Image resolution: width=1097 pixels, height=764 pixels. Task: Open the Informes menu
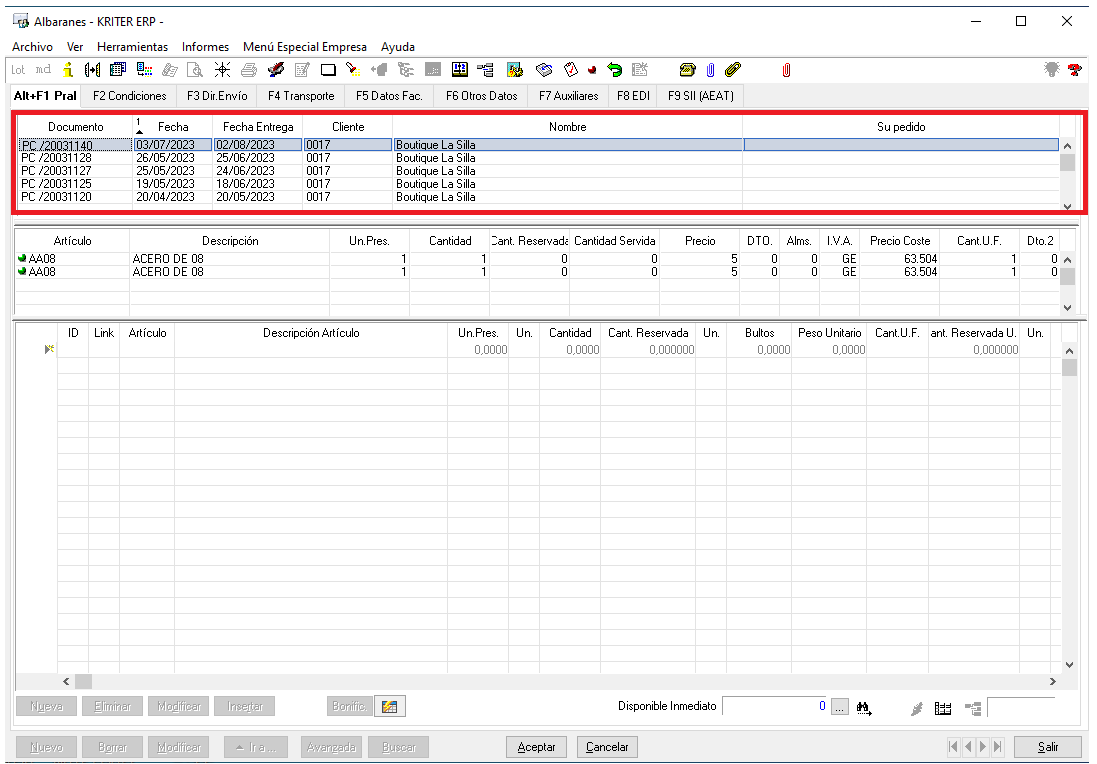(205, 47)
